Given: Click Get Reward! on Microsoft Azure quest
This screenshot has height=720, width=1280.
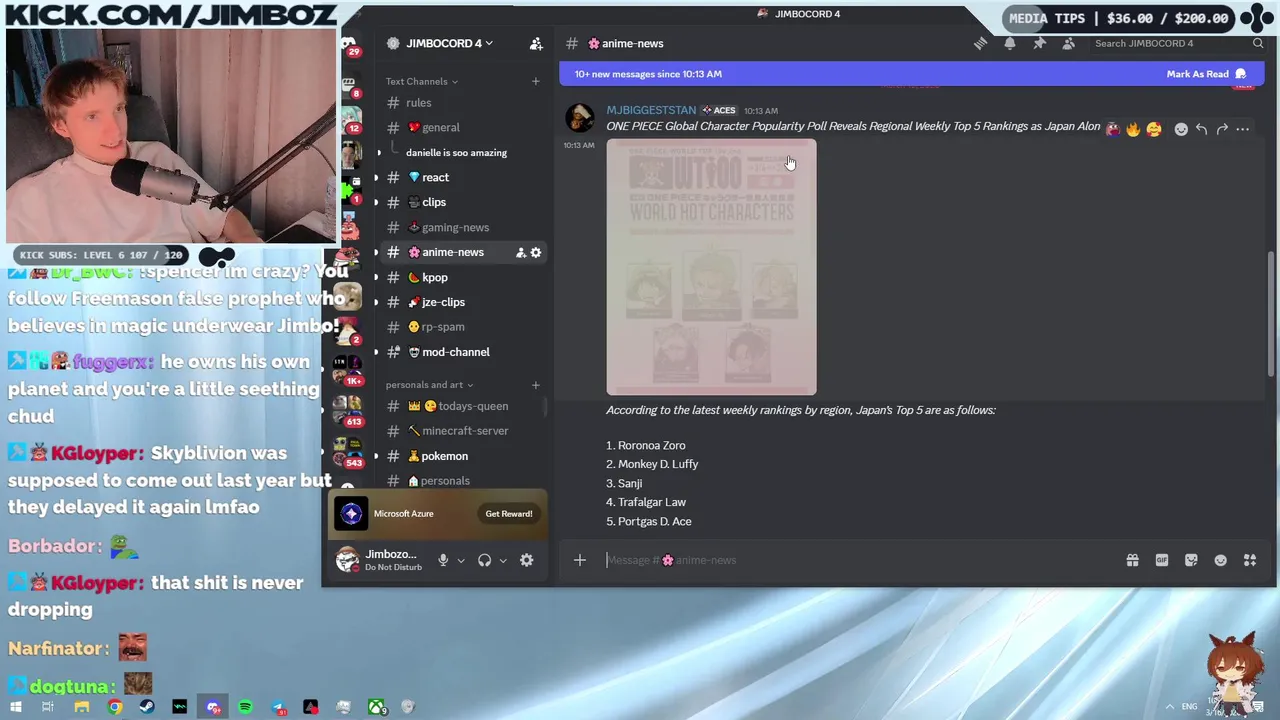Looking at the screenshot, I should [509, 514].
